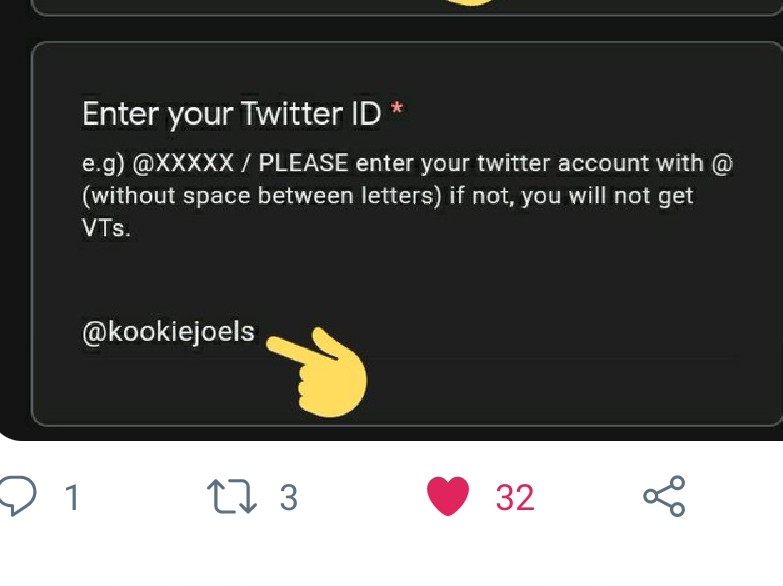Screen dimensions: 783x586
Task: Click the reply speech bubble icon
Action: pos(18,495)
